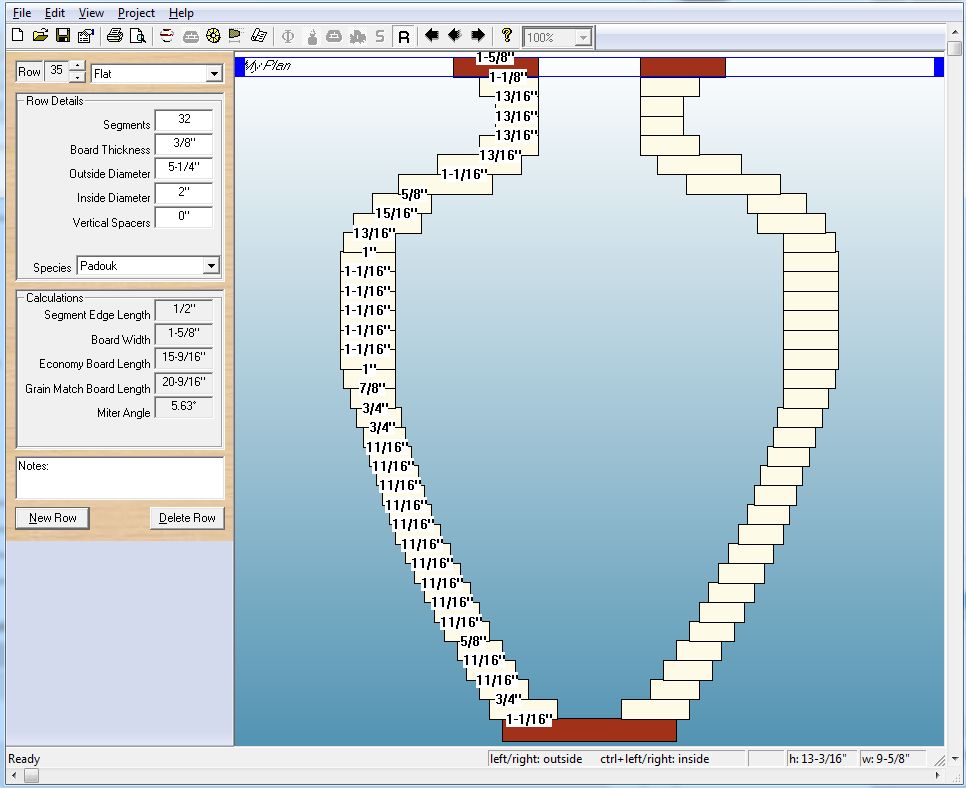
Task: Click the New file icon
Action: pos(17,36)
